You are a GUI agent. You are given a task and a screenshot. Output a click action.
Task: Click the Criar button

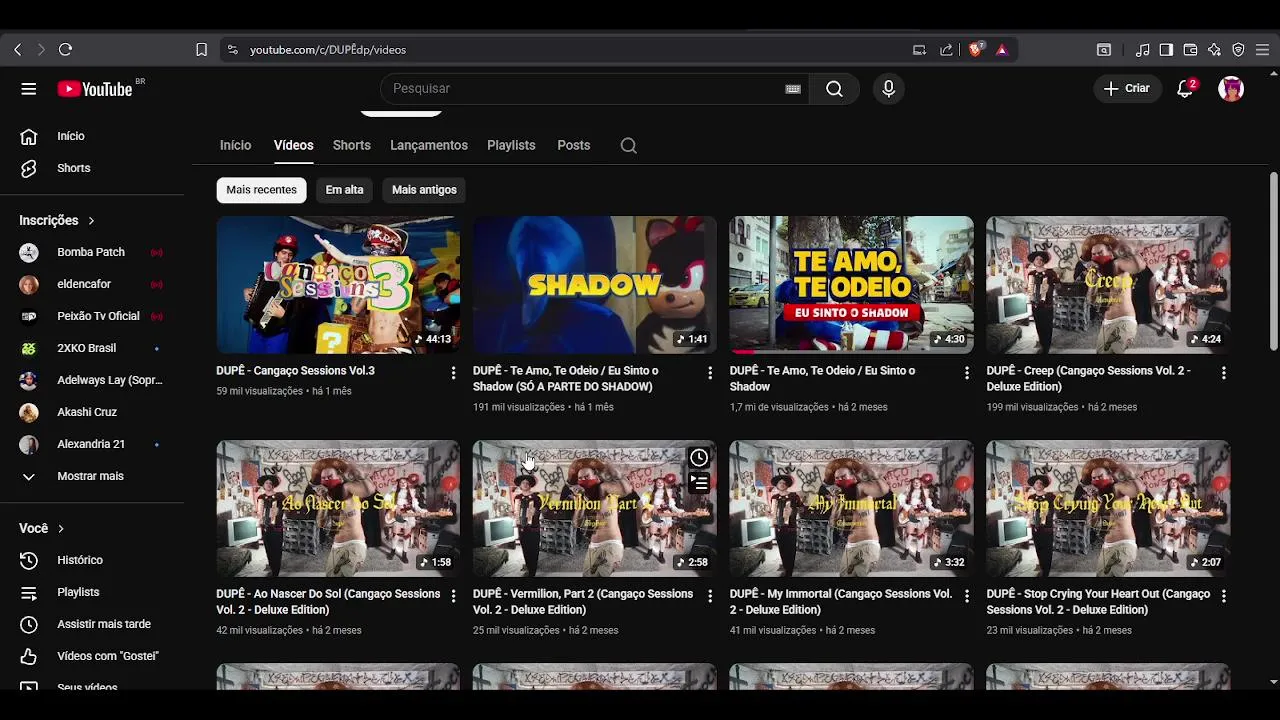1127,89
